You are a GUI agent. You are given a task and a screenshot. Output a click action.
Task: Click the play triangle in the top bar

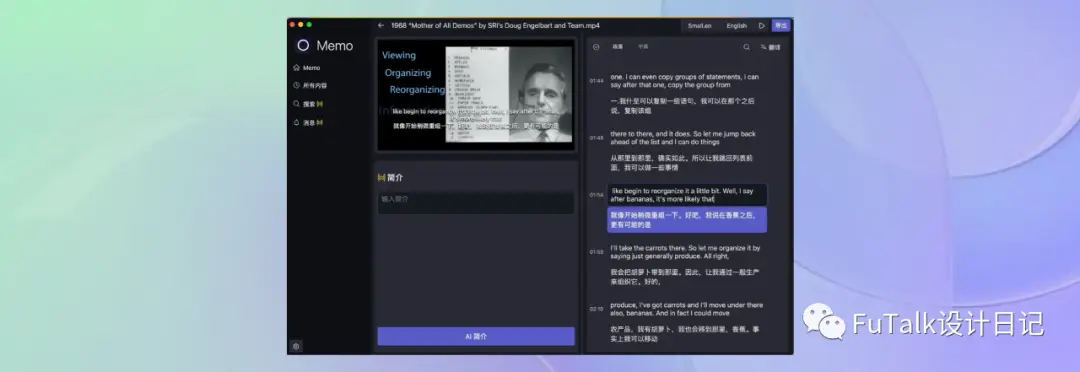tap(762, 25)
